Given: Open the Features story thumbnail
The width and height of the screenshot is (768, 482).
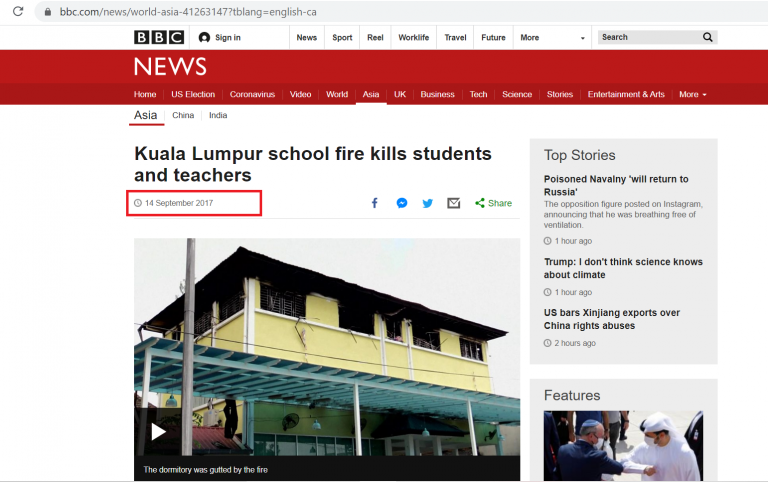Looking at the screenshot, I should (x=623, y=446).
